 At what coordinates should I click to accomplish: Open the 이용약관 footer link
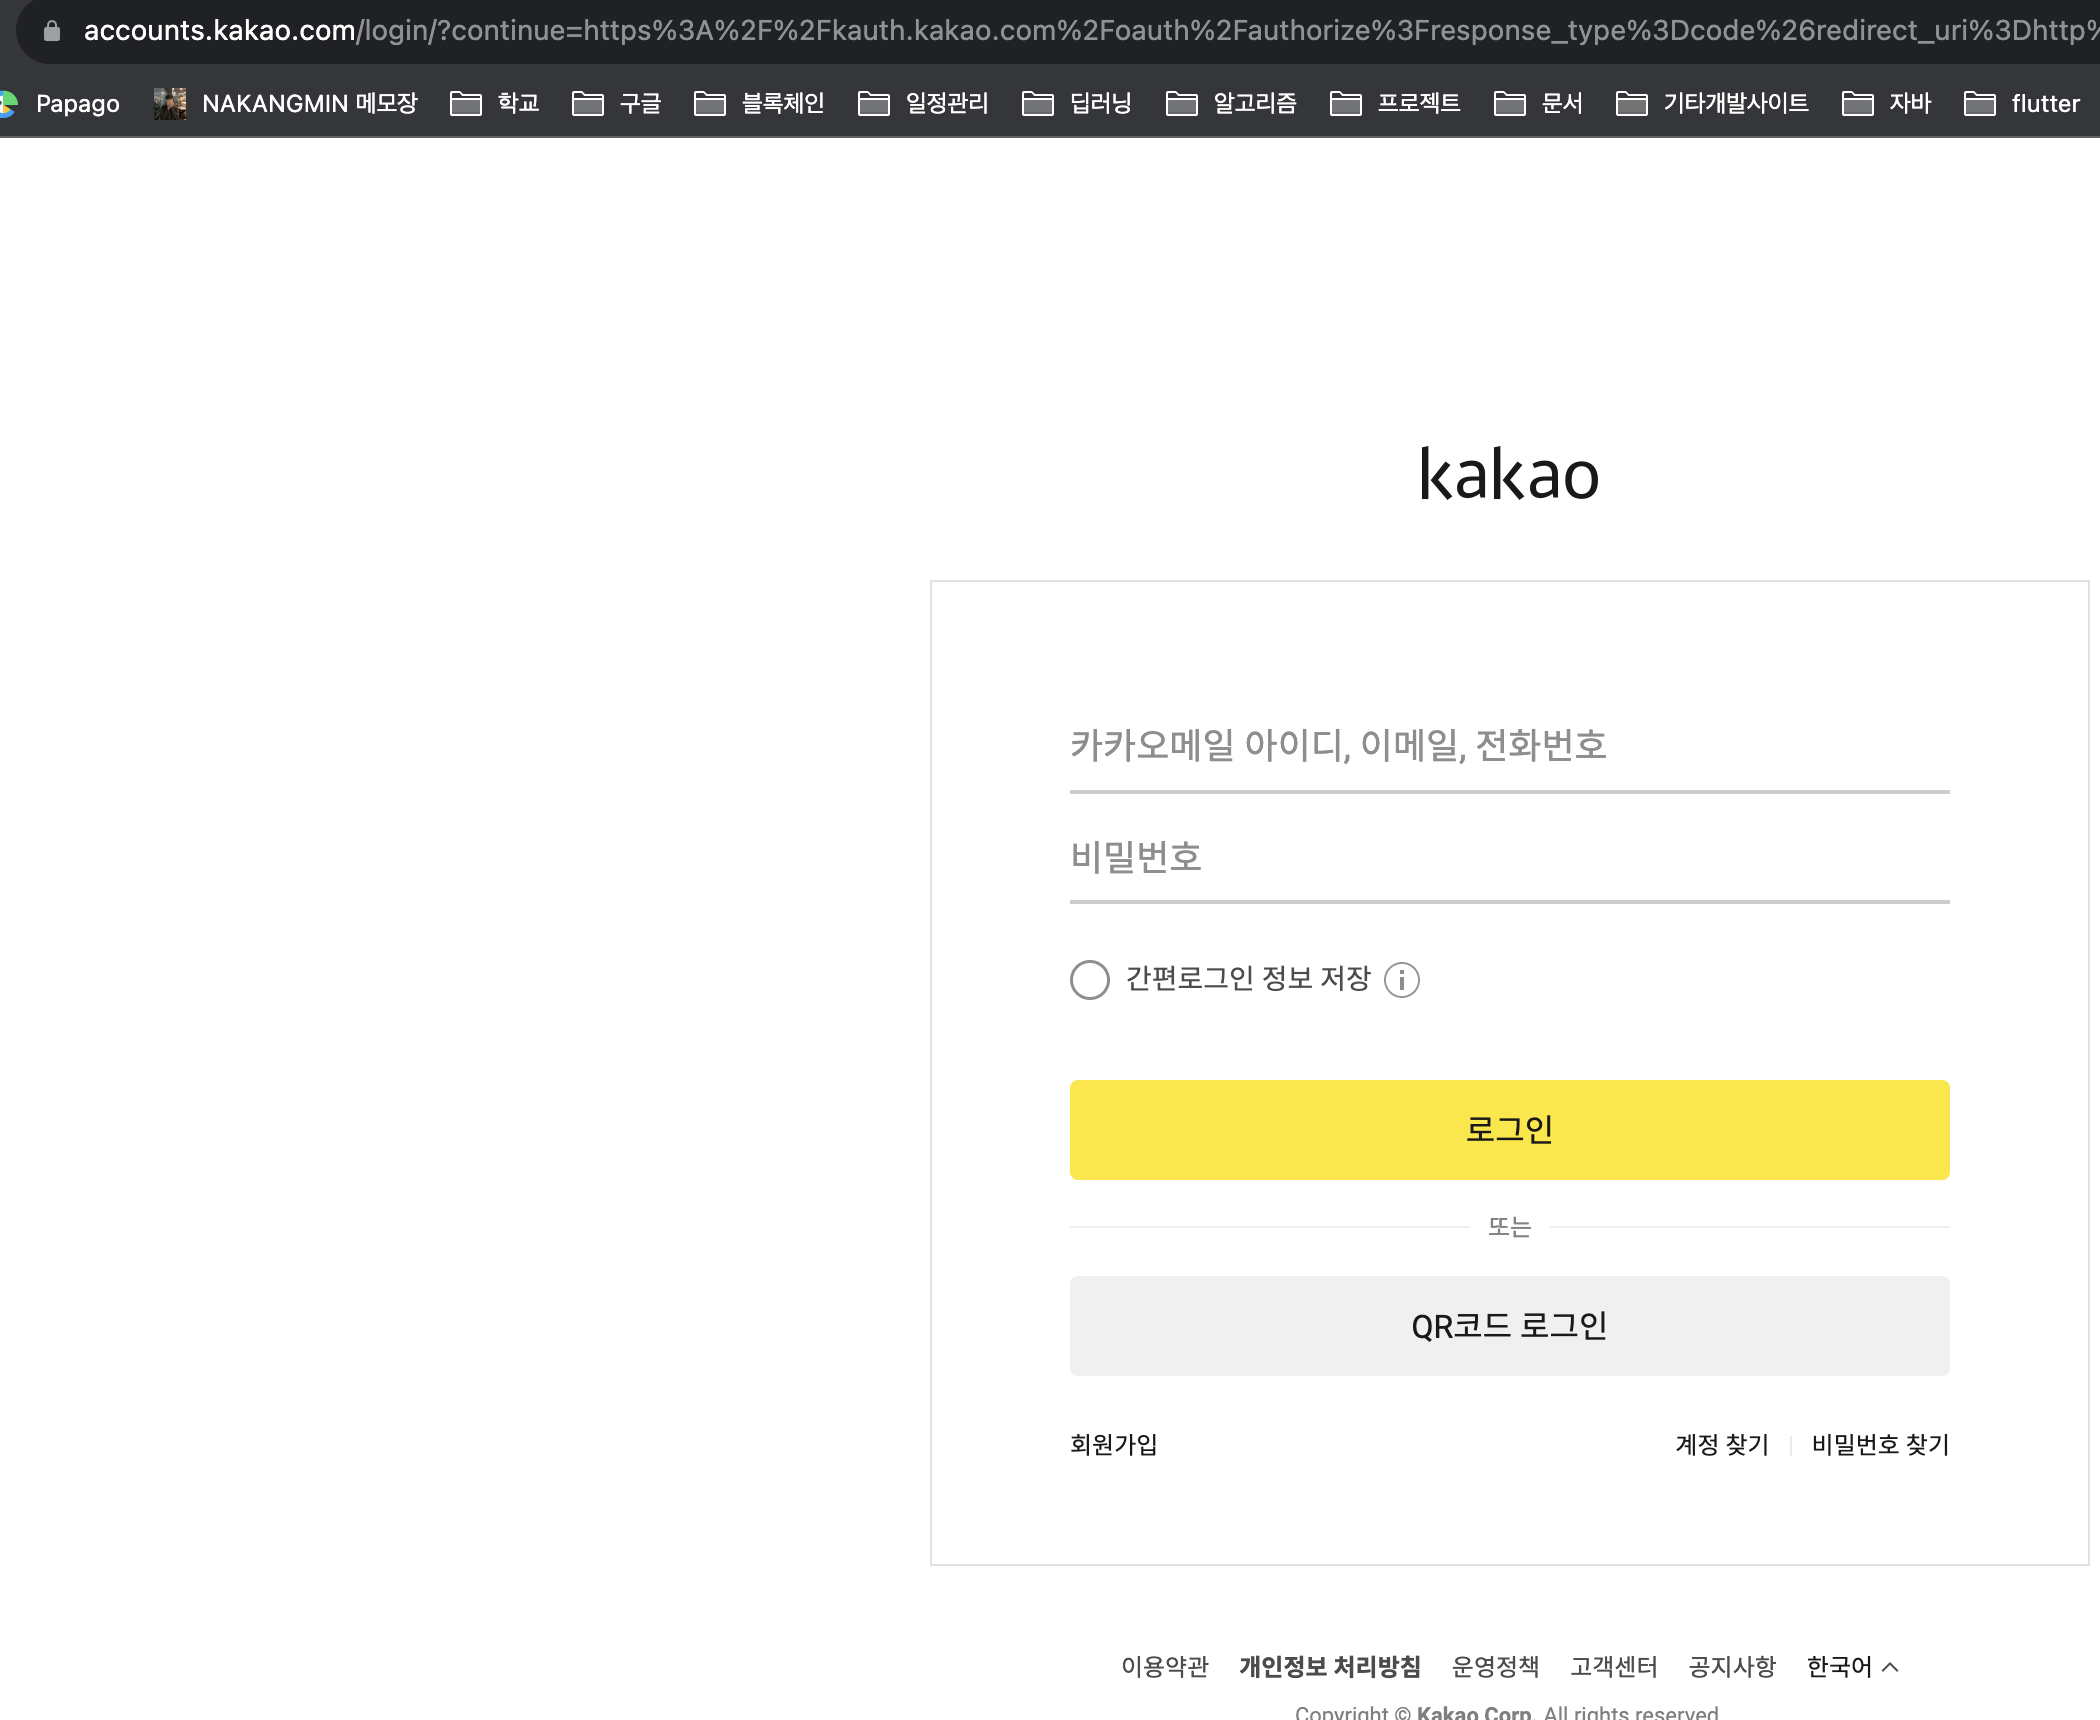(1165, 1666)
